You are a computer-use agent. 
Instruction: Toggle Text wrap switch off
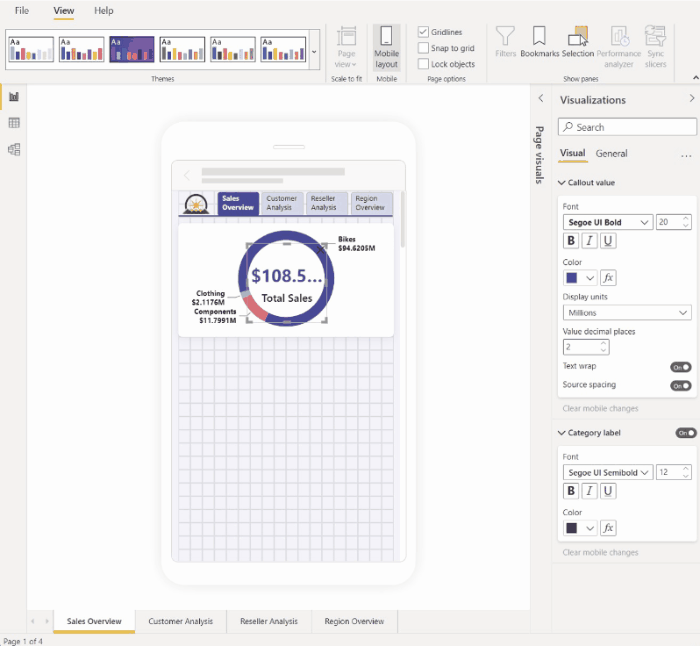pos(681,367)
